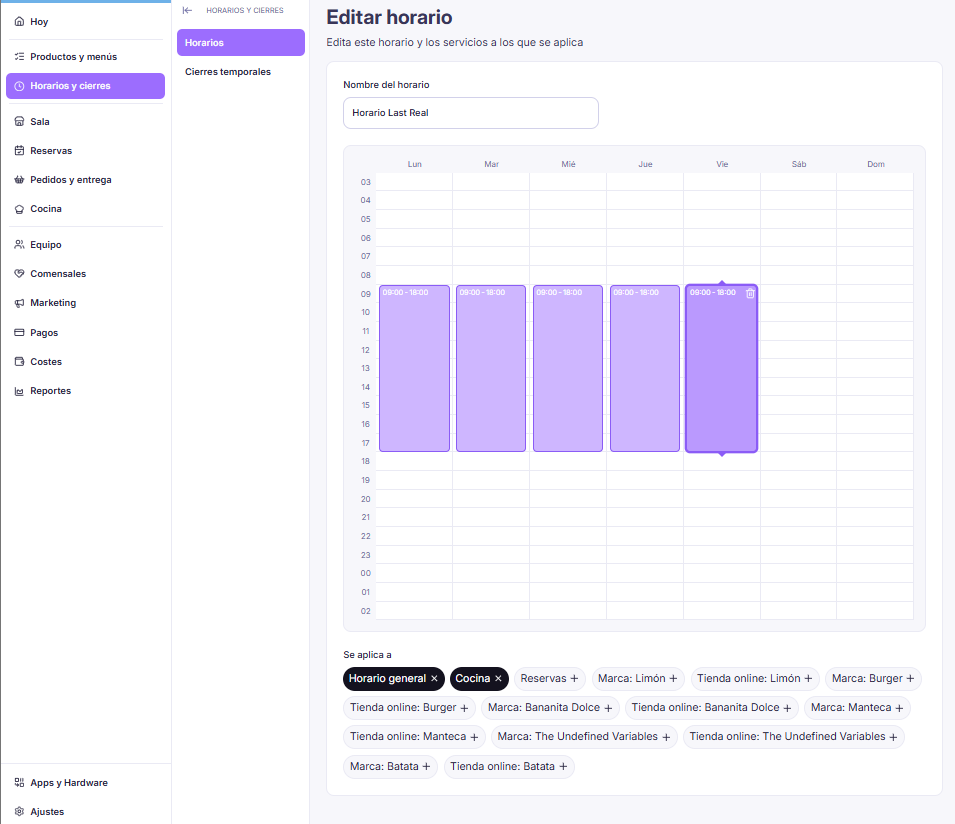Click the HORARIOS Y CIERRES breadcrumb

[245, 10]
